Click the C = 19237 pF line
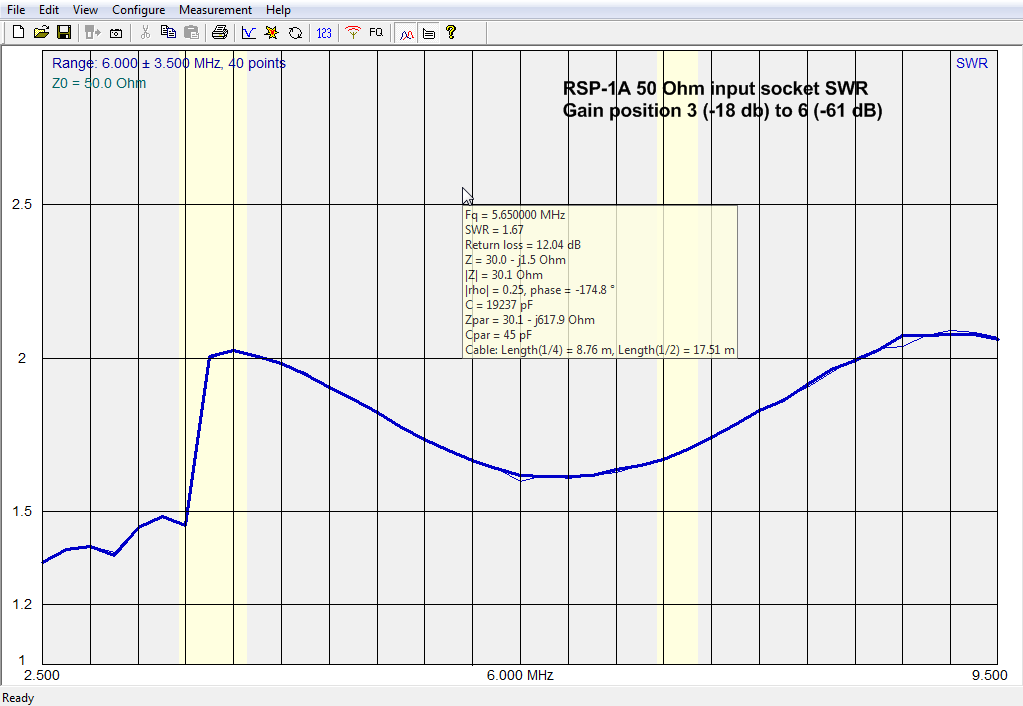Image resolution: width=1023 pixels, height=706 pixels. pyautogui.click(x=499, y=305)
